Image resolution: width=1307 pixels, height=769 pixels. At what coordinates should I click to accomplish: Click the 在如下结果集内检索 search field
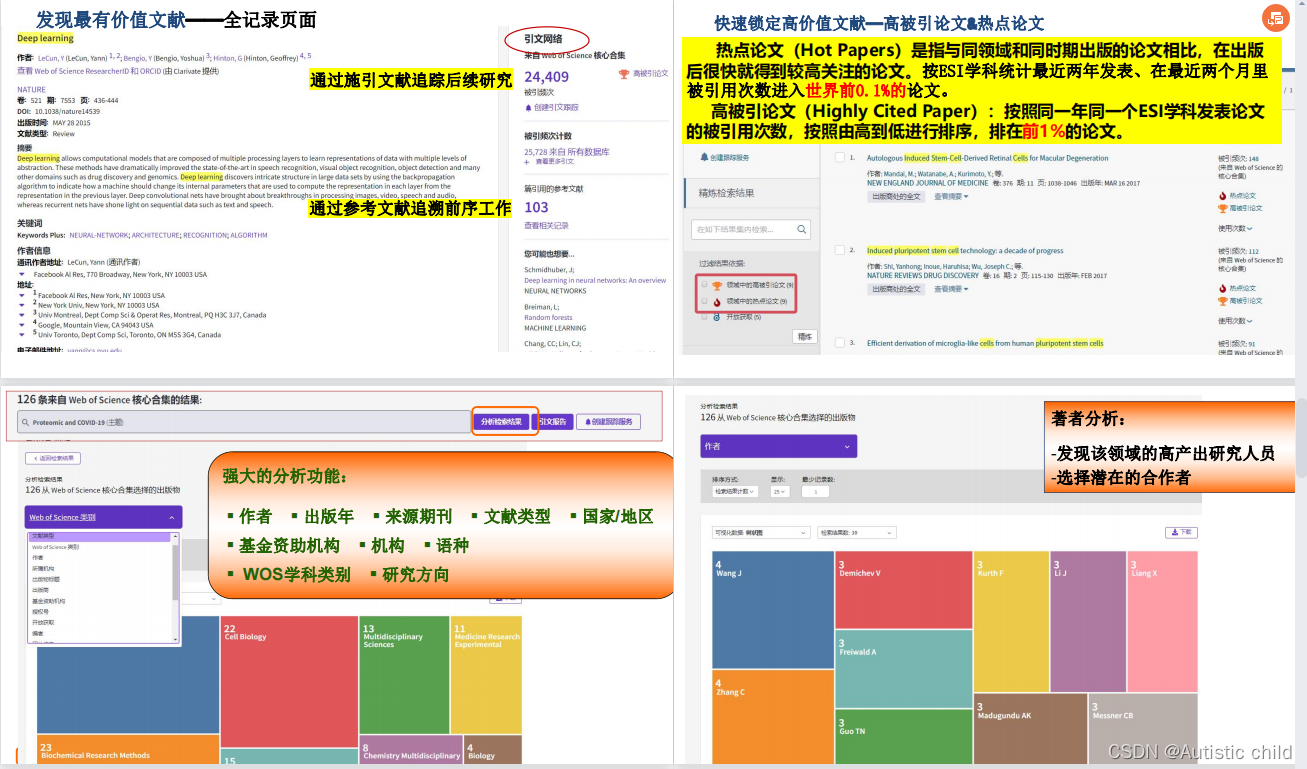(751, 230)
